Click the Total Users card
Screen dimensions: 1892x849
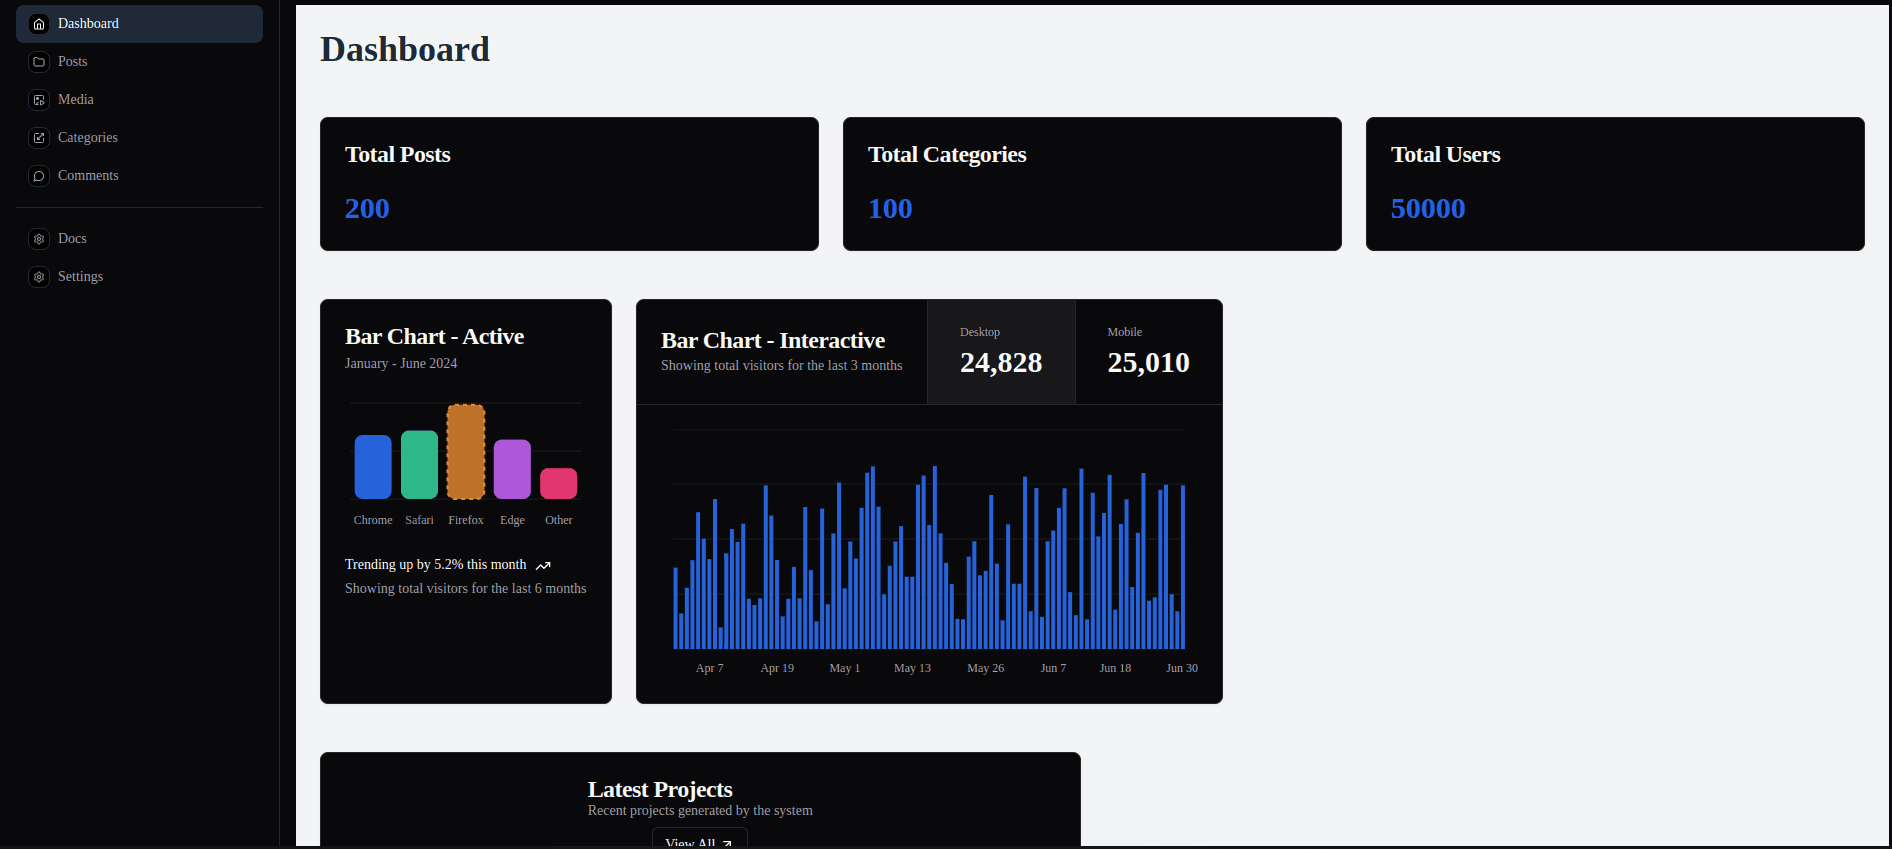[1615, 184]
